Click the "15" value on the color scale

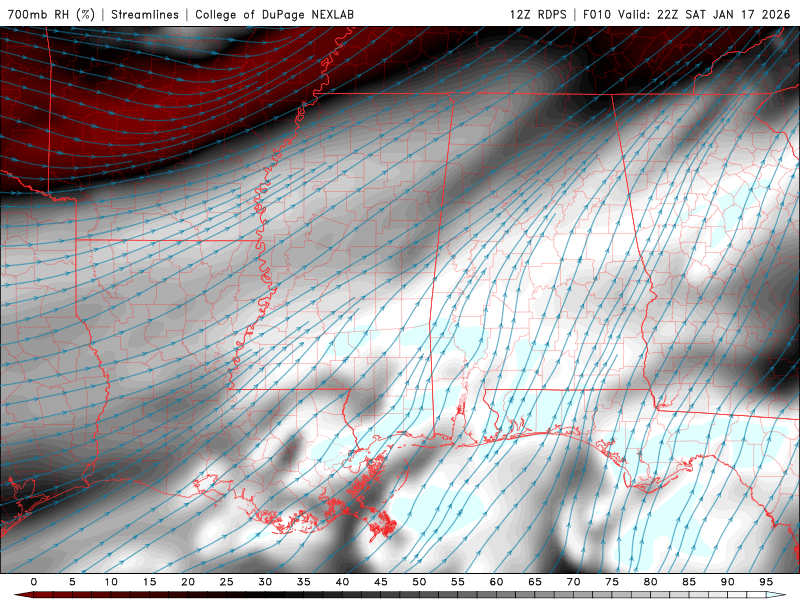click(x=149, y=582)
